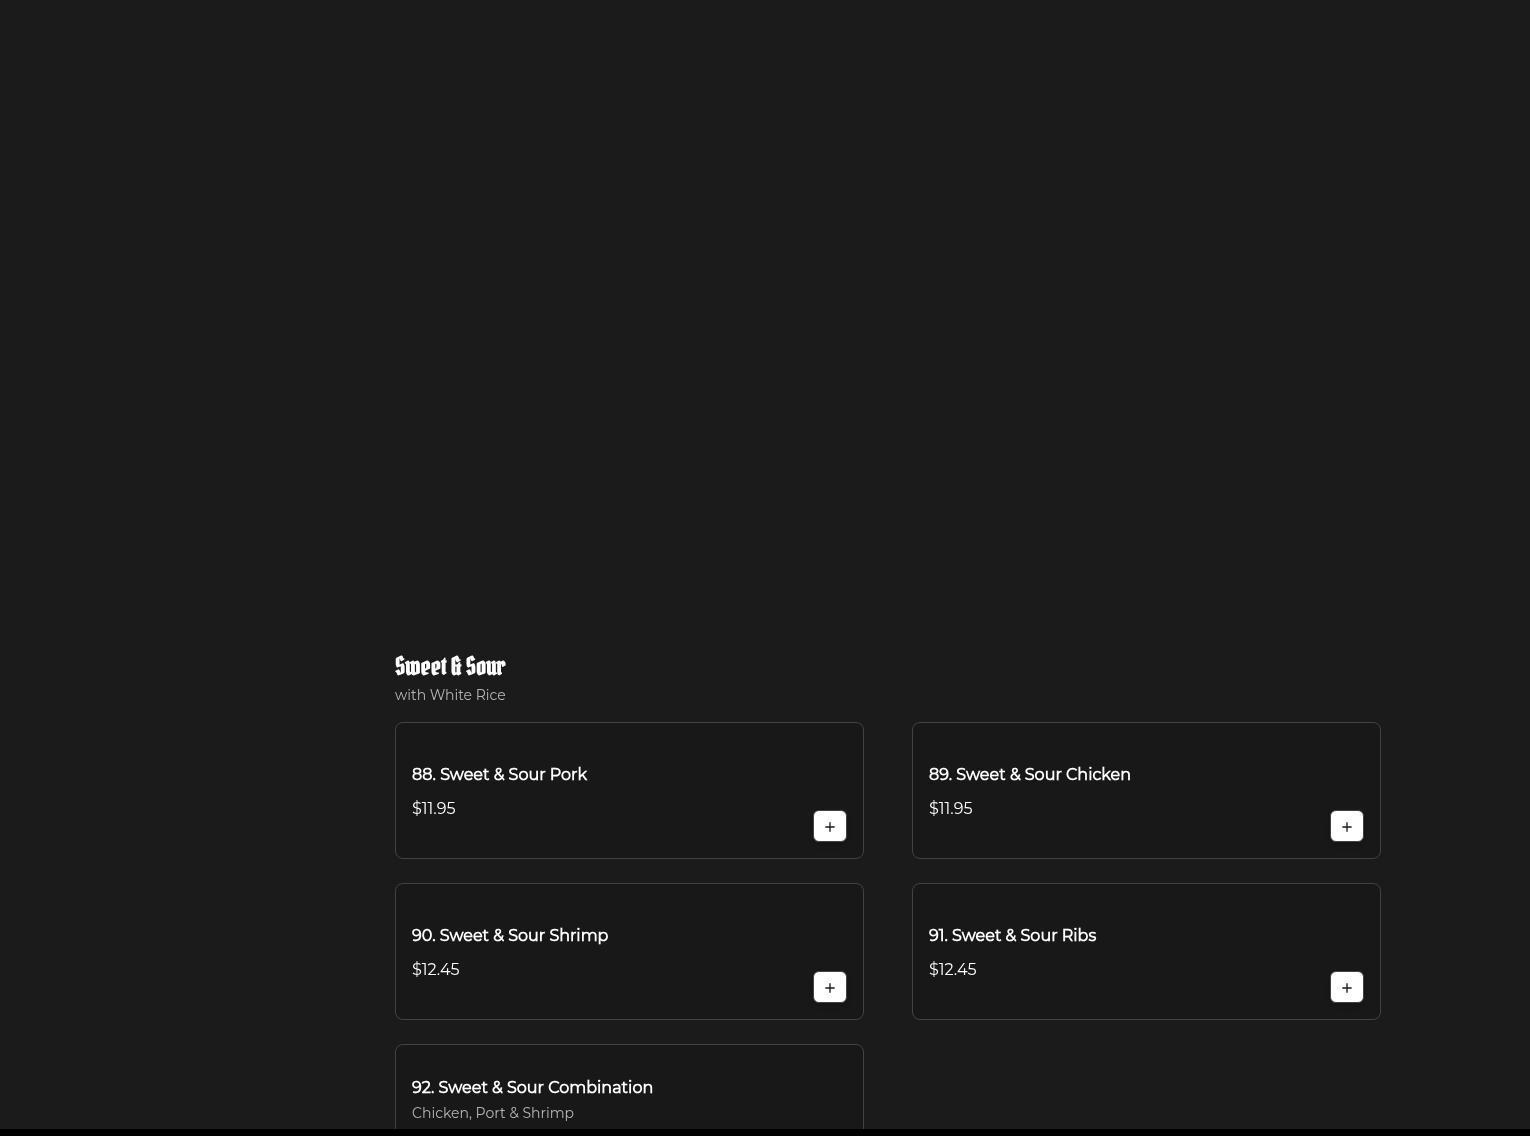
Task: Add Sweet & Sour Chicken with plus icon
Action: pyautogui.click(x=1346, y=826)
